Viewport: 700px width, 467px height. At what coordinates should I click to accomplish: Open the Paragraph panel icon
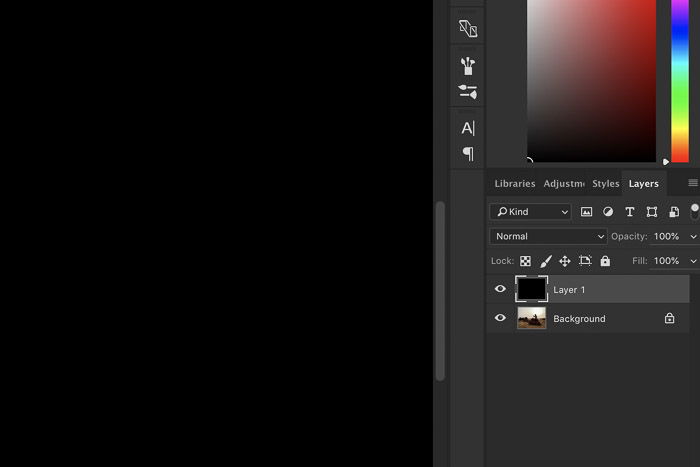coord(468,154)
